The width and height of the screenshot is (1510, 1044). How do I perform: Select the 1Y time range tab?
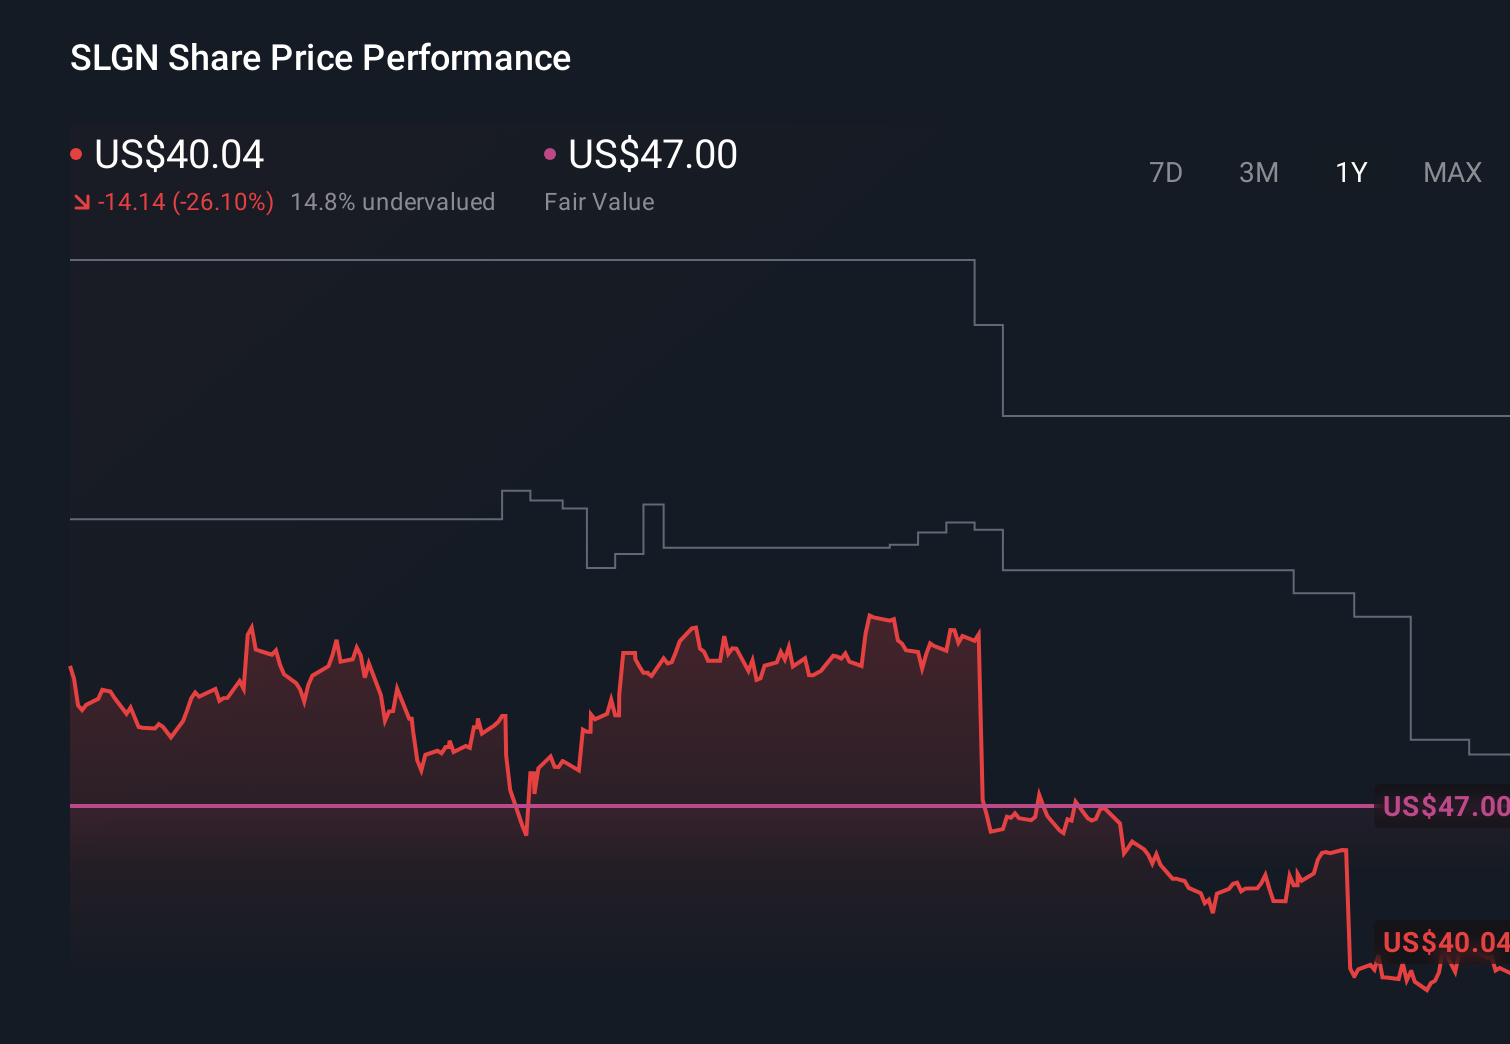[x=1350, y=172]
